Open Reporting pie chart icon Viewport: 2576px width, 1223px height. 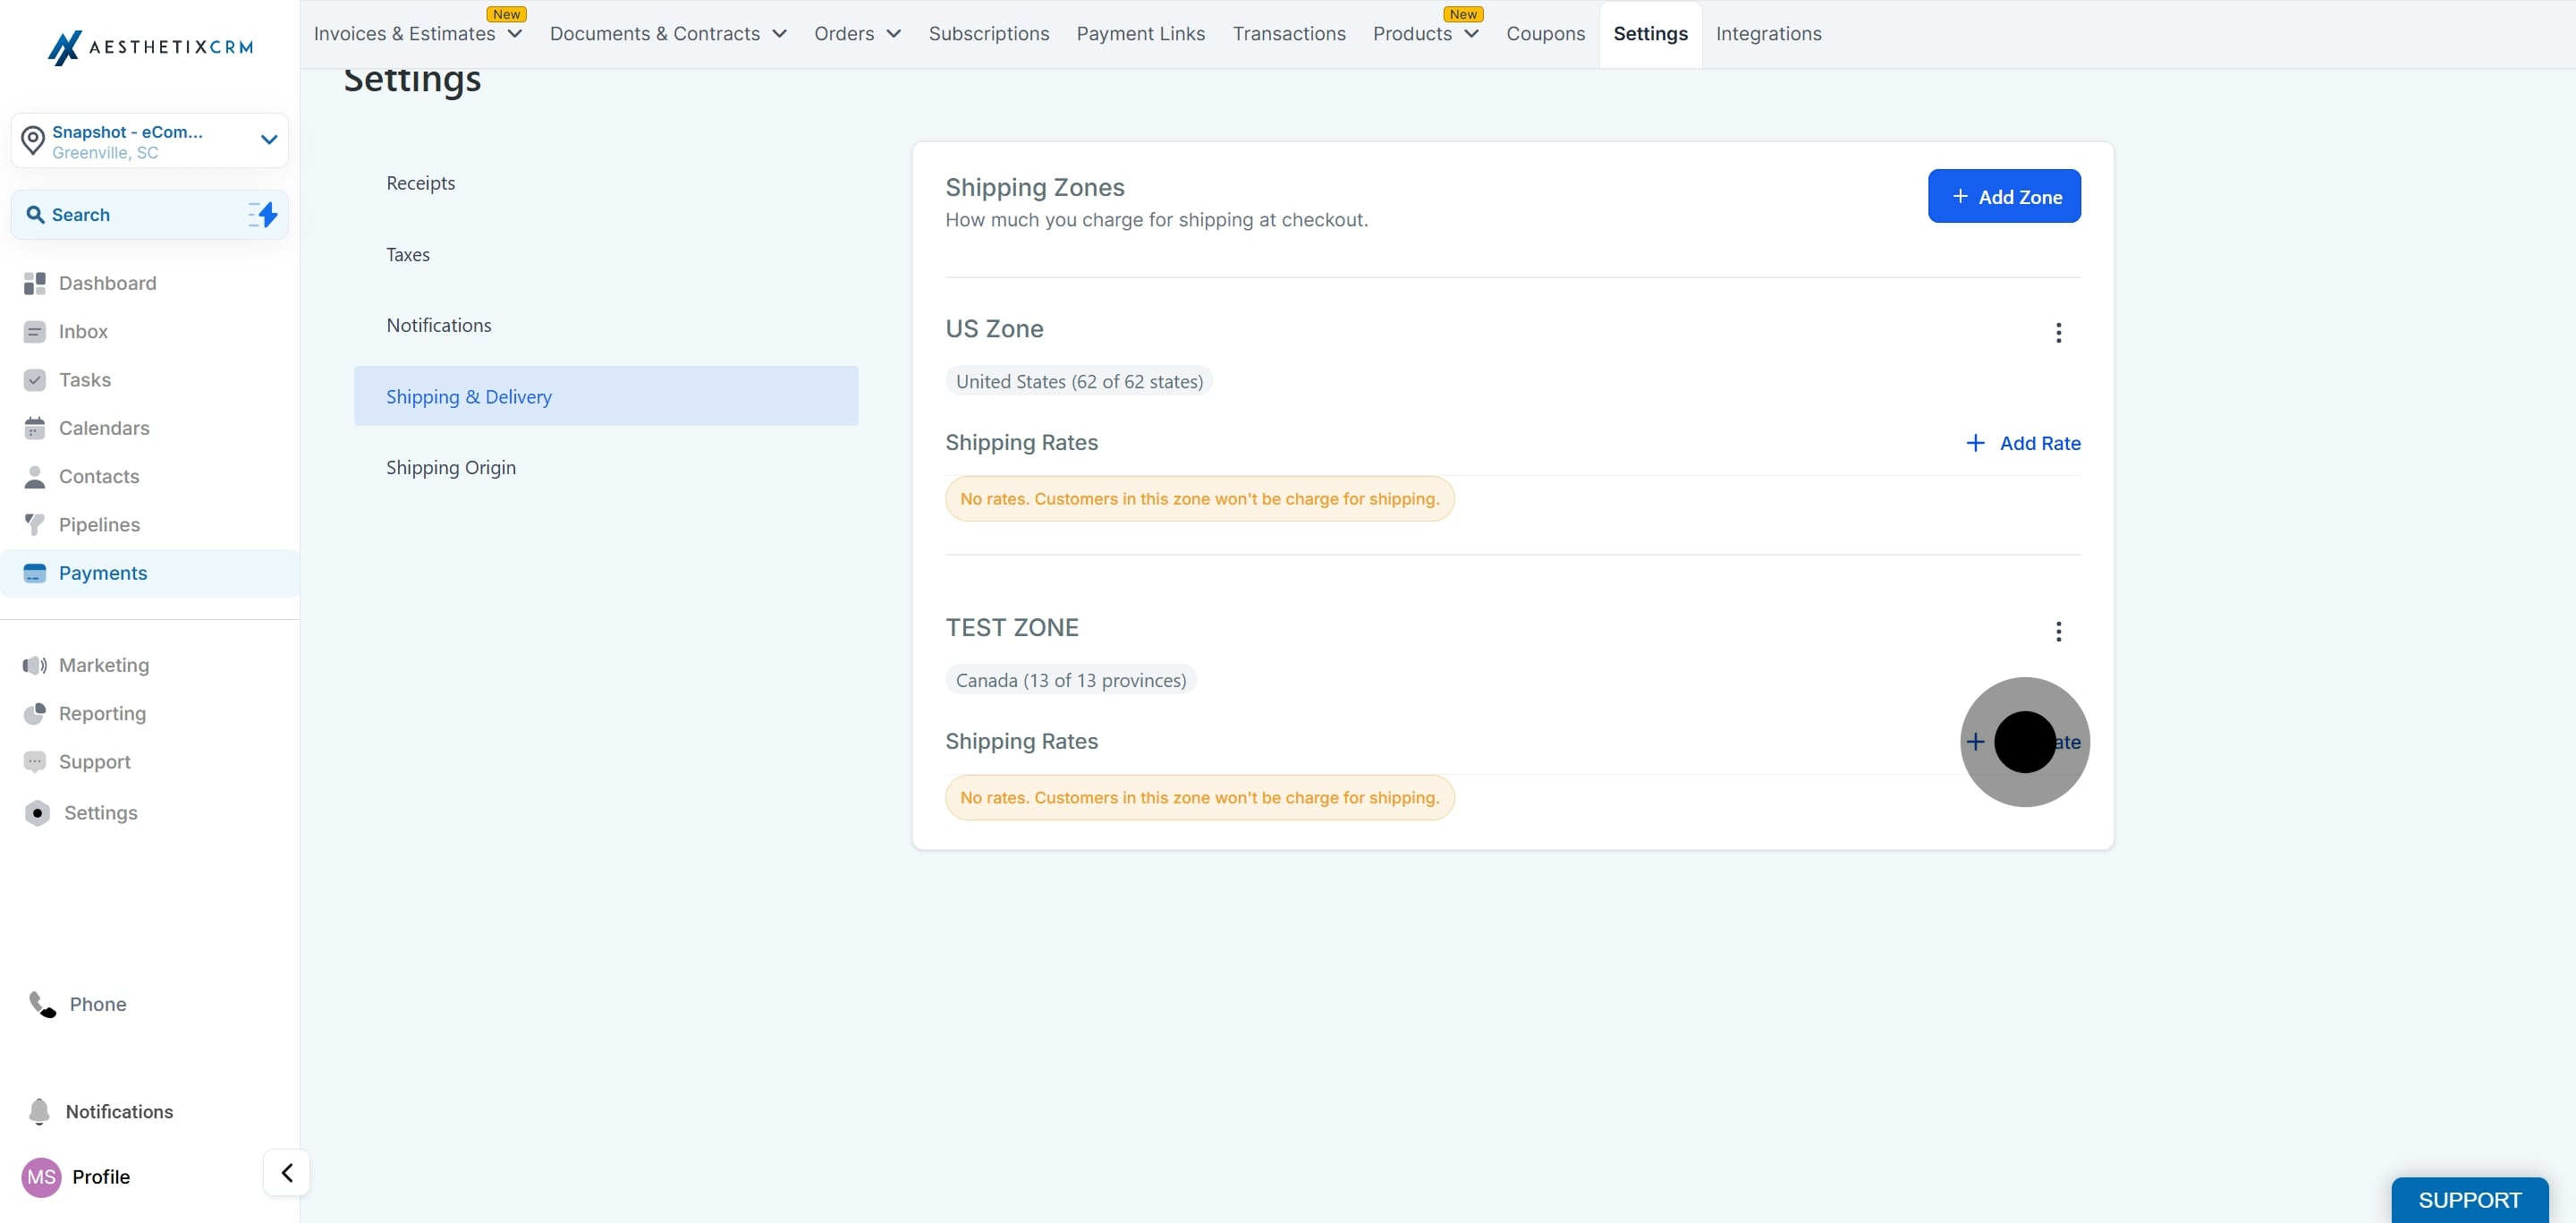click(x=35, y=714)
